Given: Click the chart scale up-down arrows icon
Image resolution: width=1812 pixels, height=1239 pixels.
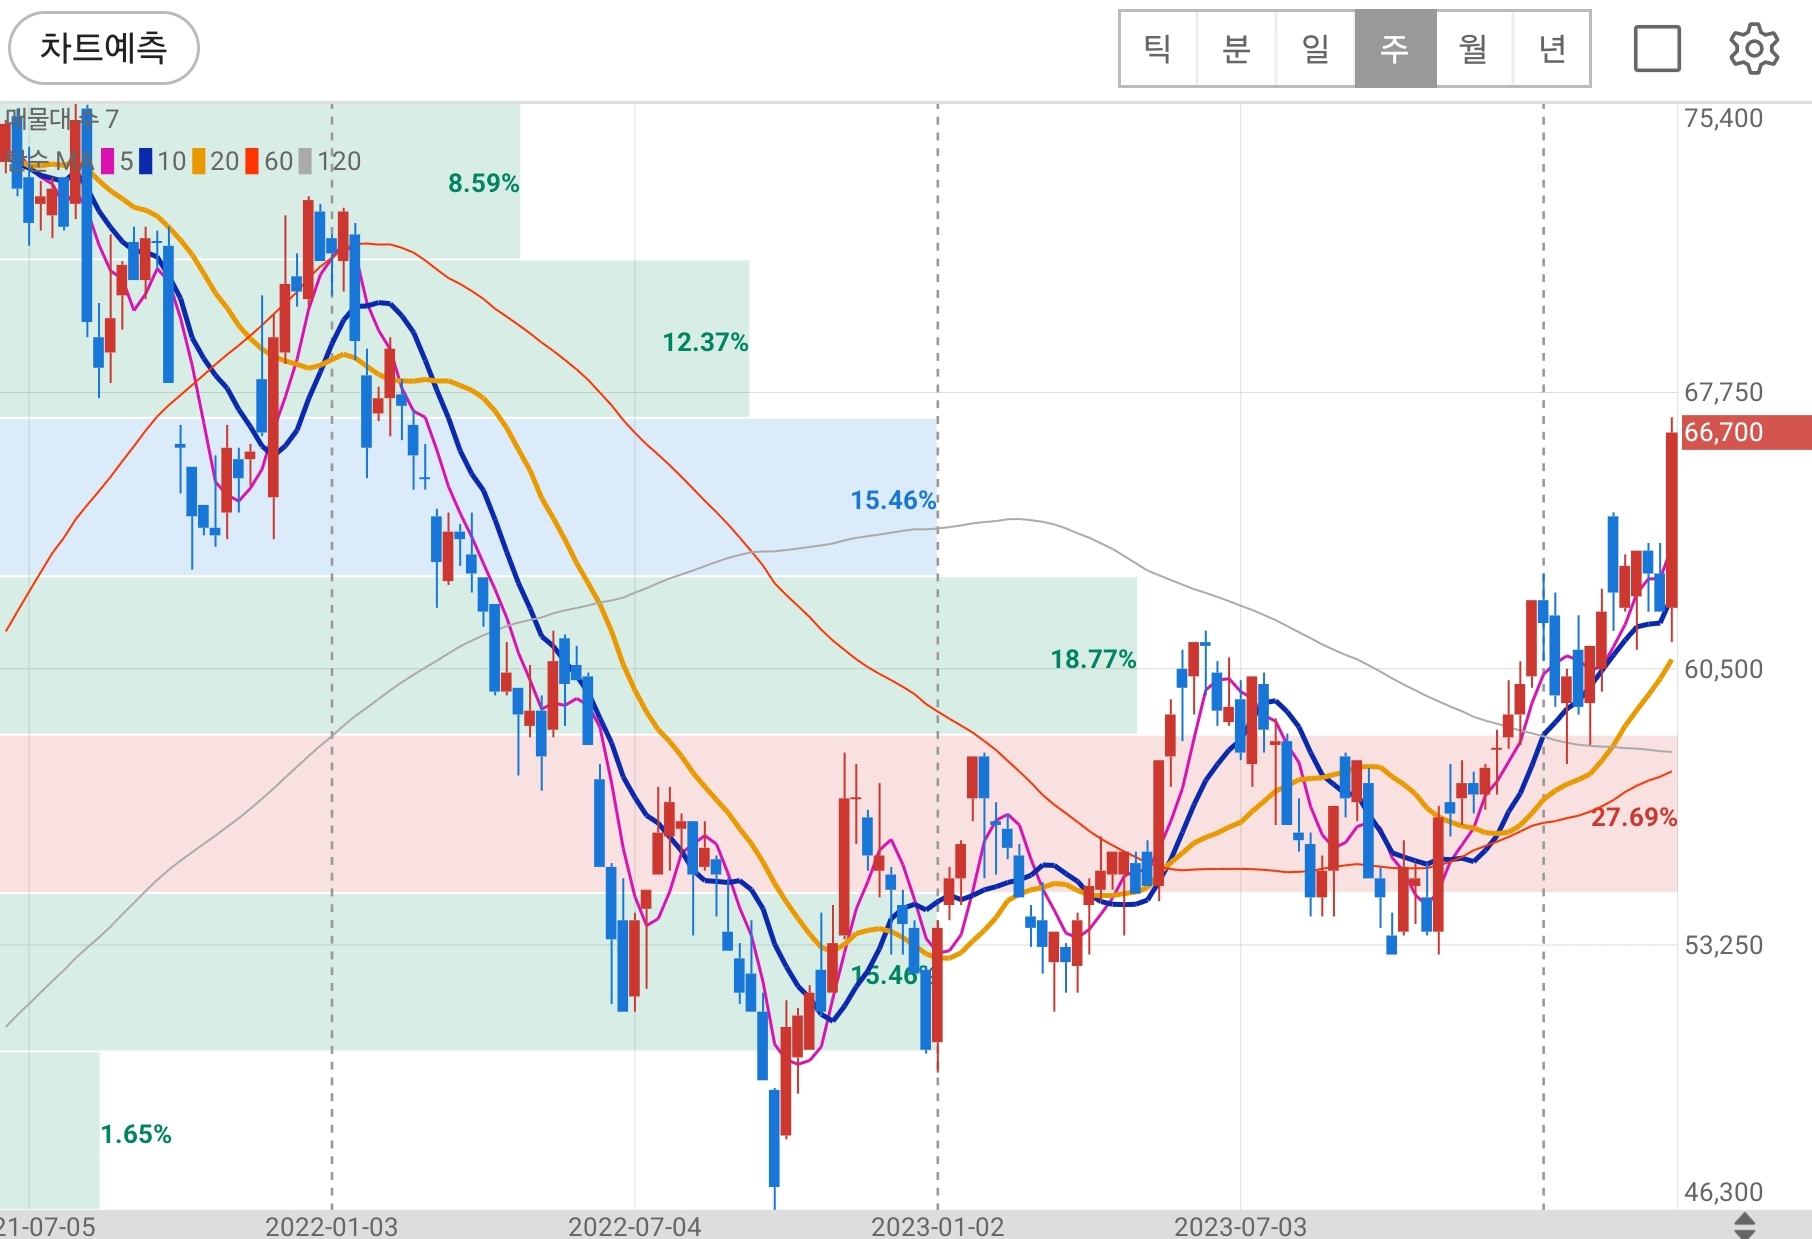Looking at the screenshot, I should pyautogui.click(x=1744, y=1225).
